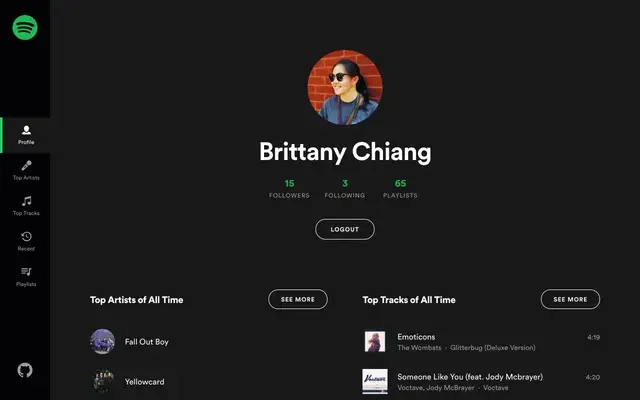640x400 pixels.
Task: Click See More for Top Tracks
Action: click(570, 299)
